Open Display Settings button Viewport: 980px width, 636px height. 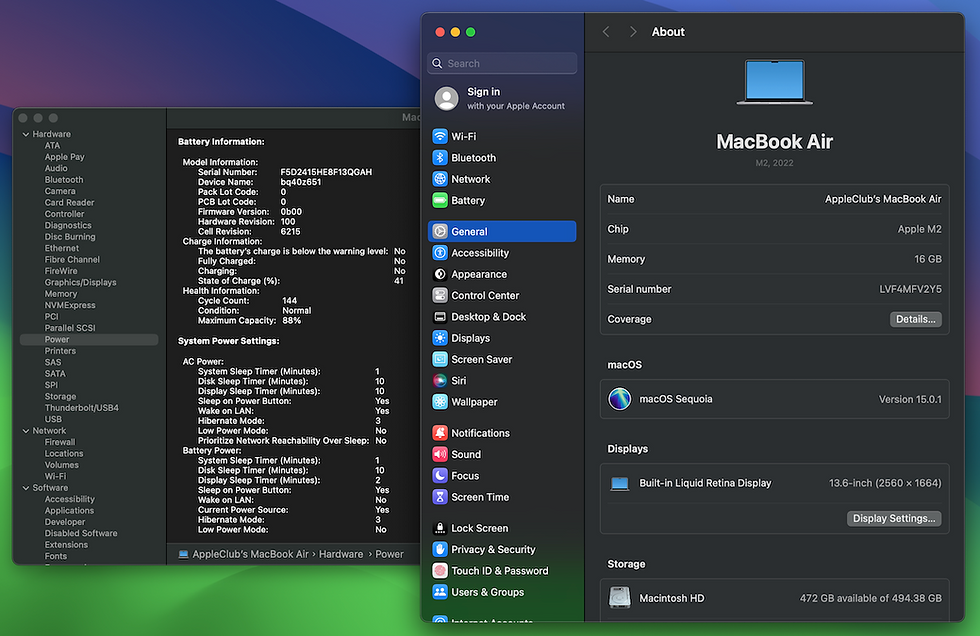tap(894, 519)
